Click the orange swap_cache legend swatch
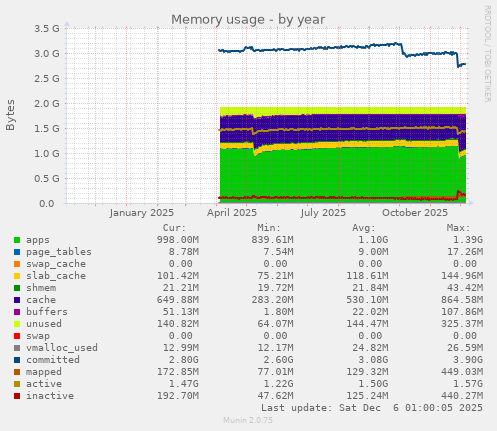This screenshot has height=431, width=497. point(17,264)
